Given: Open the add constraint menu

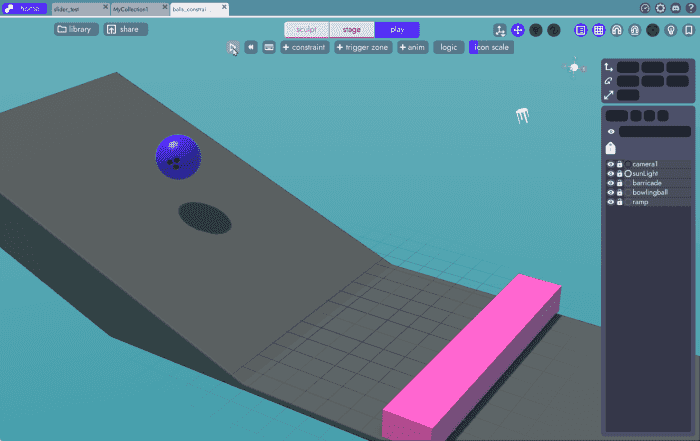Looking at the screenshot, I should [304, 47].
